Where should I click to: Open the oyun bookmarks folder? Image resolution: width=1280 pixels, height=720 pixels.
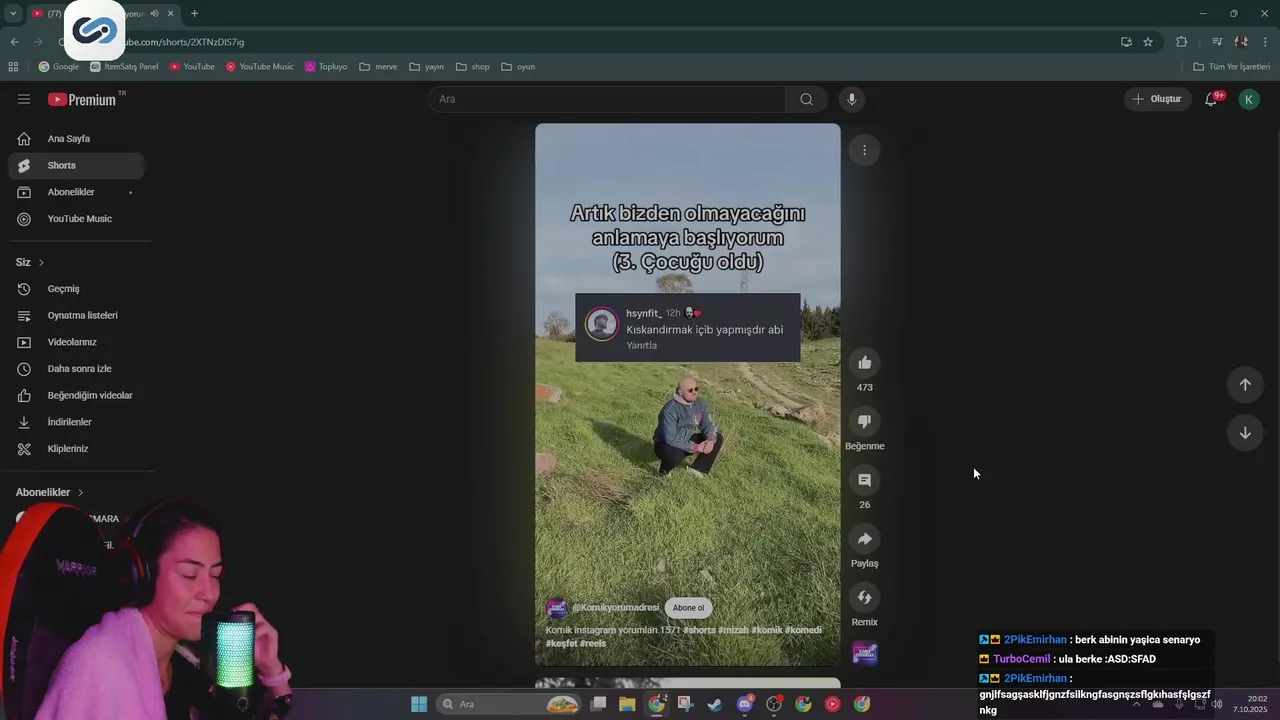click(518, 67)
